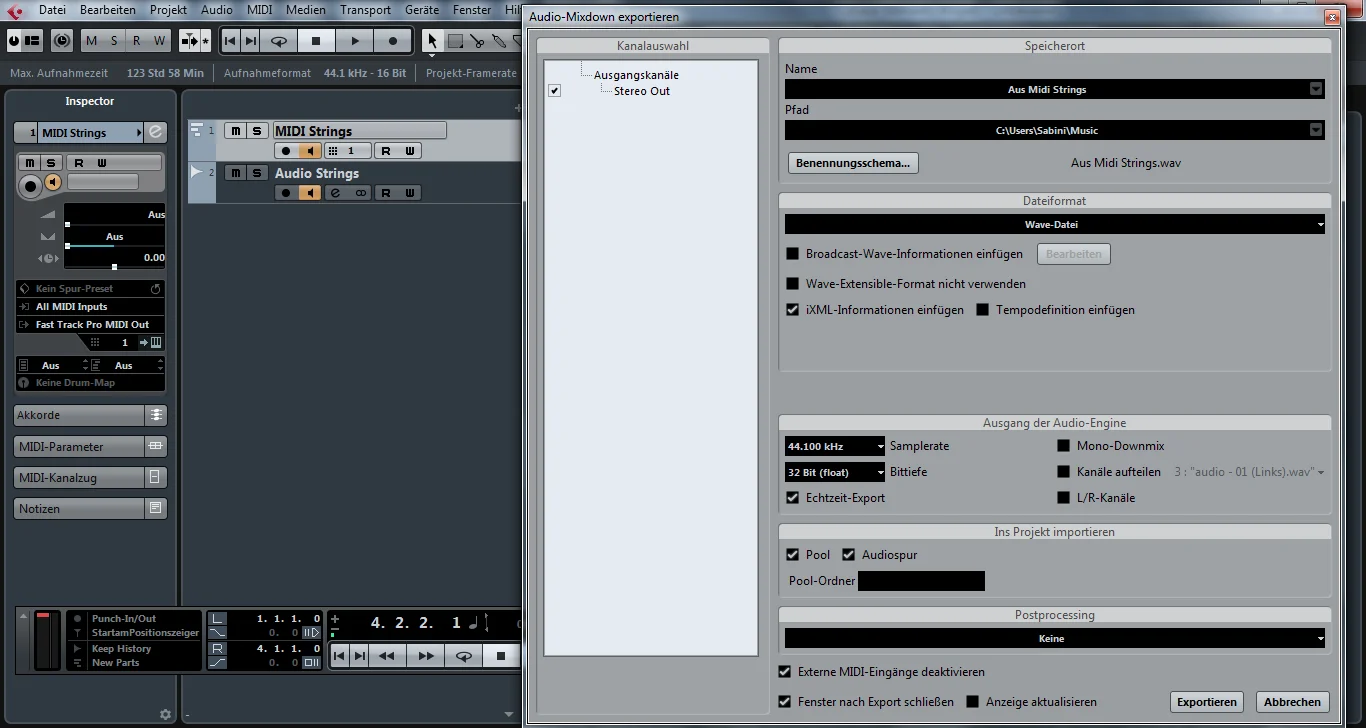Enable the Mono-Downmix checkbox
Viewport: 1366px width, 728px height.
(x=1064, y=446)
